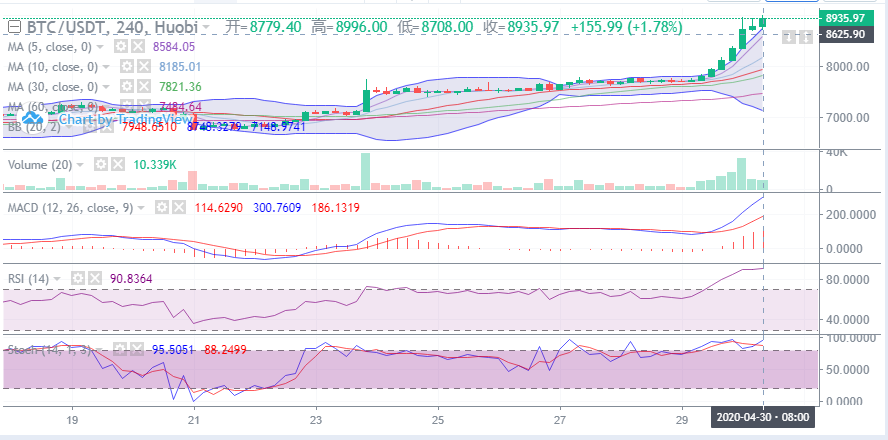Open settings gear for MACD indicator
This screenshot has height=440, width=888.
(161, 208)
